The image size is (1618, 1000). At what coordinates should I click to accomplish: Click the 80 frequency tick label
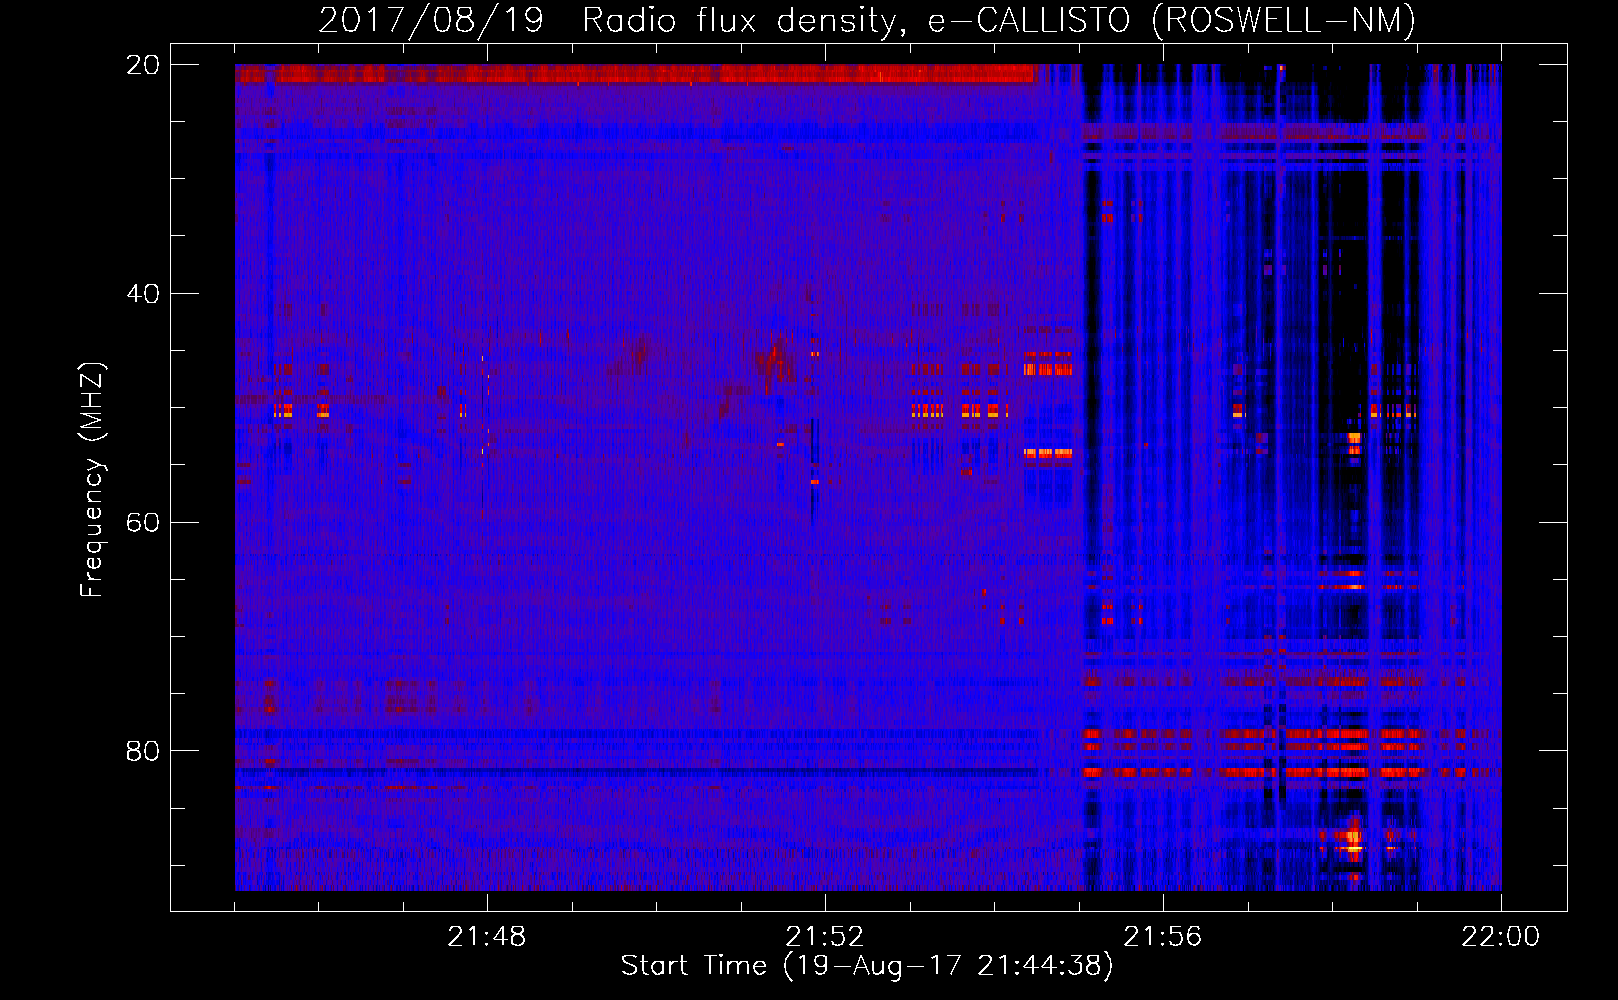(x=143, y=750)
